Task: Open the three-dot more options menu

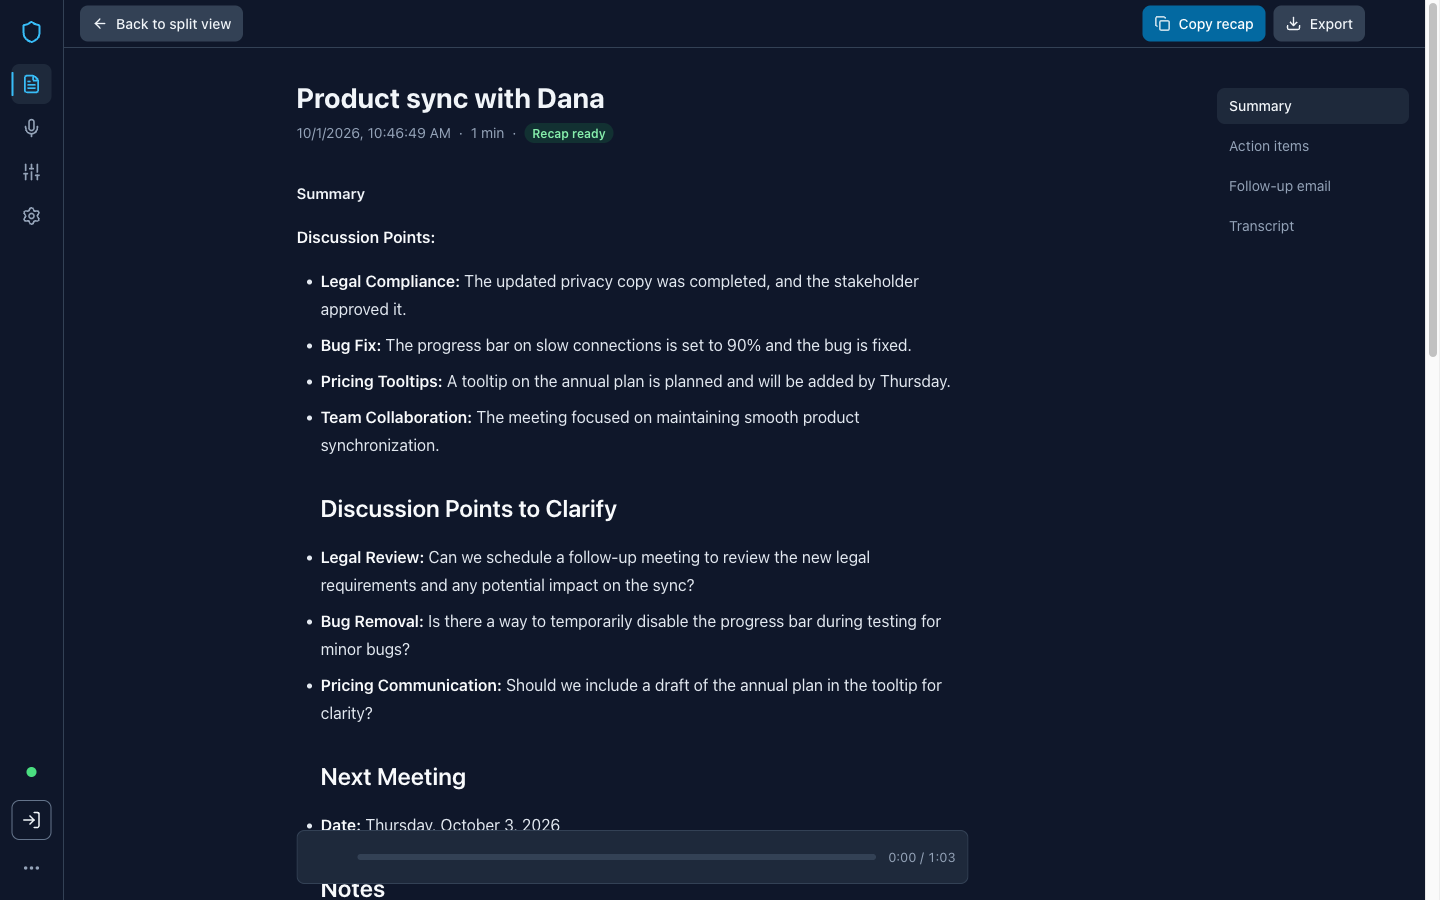Action: (31, 868)
